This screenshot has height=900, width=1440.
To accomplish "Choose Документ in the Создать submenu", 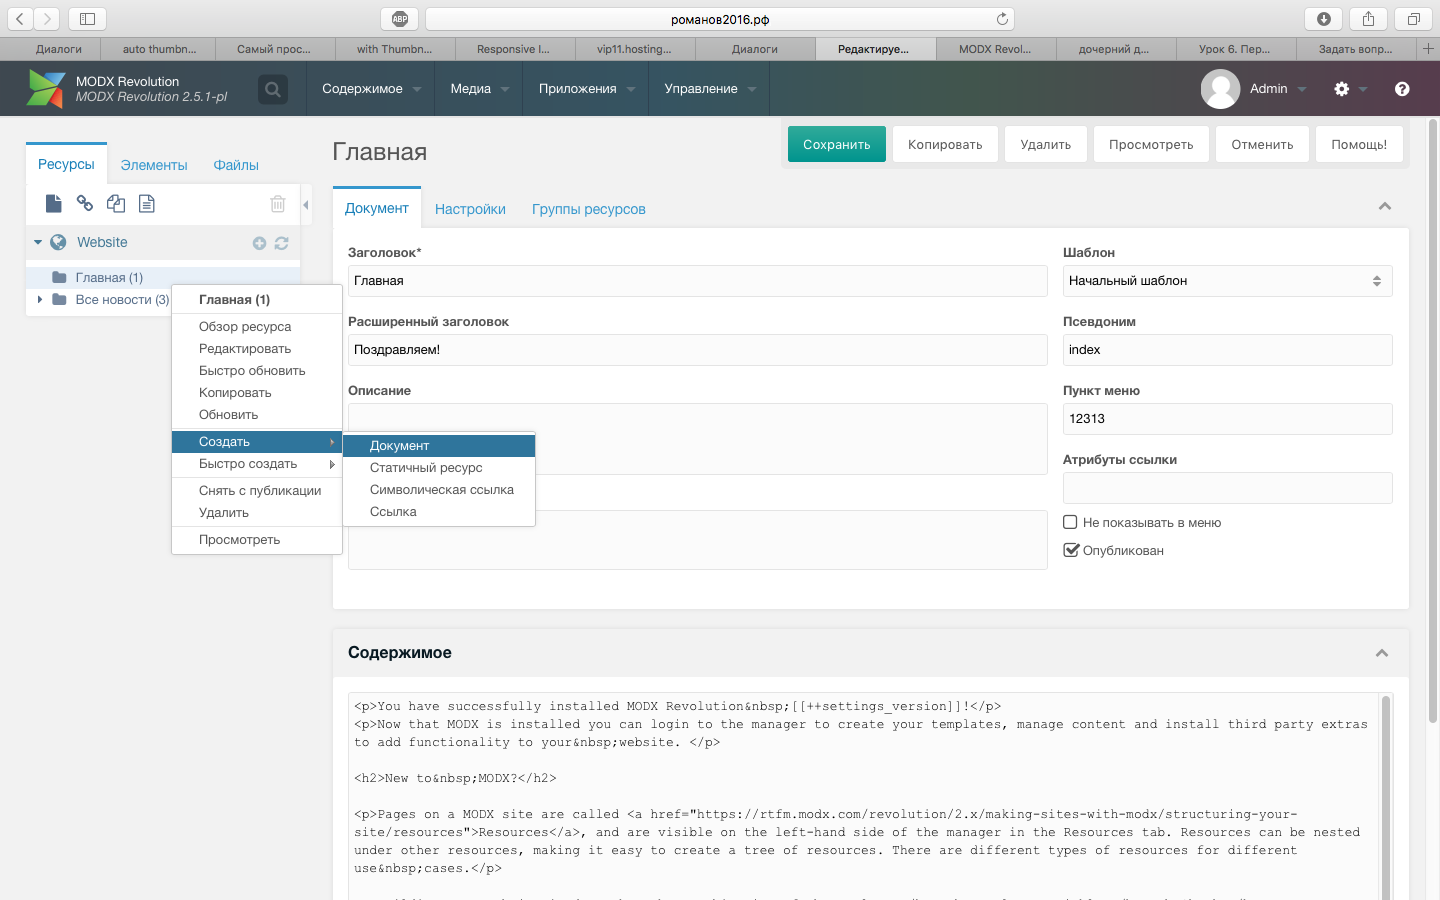I will click(439, 446).
